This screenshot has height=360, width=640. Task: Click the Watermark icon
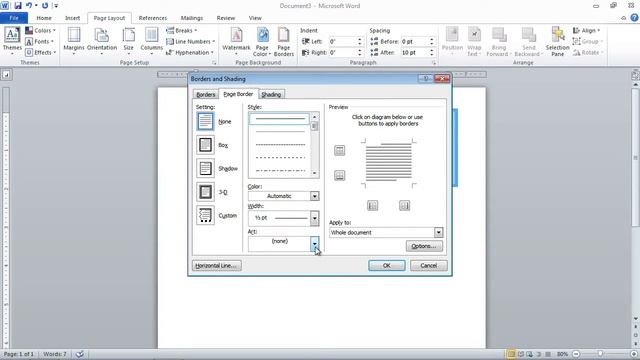coord(236,41)
